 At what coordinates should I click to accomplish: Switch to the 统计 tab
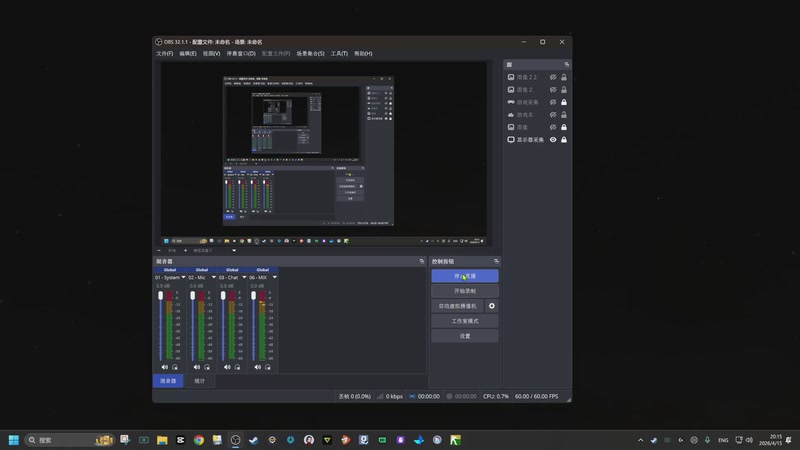click(199, 381)
